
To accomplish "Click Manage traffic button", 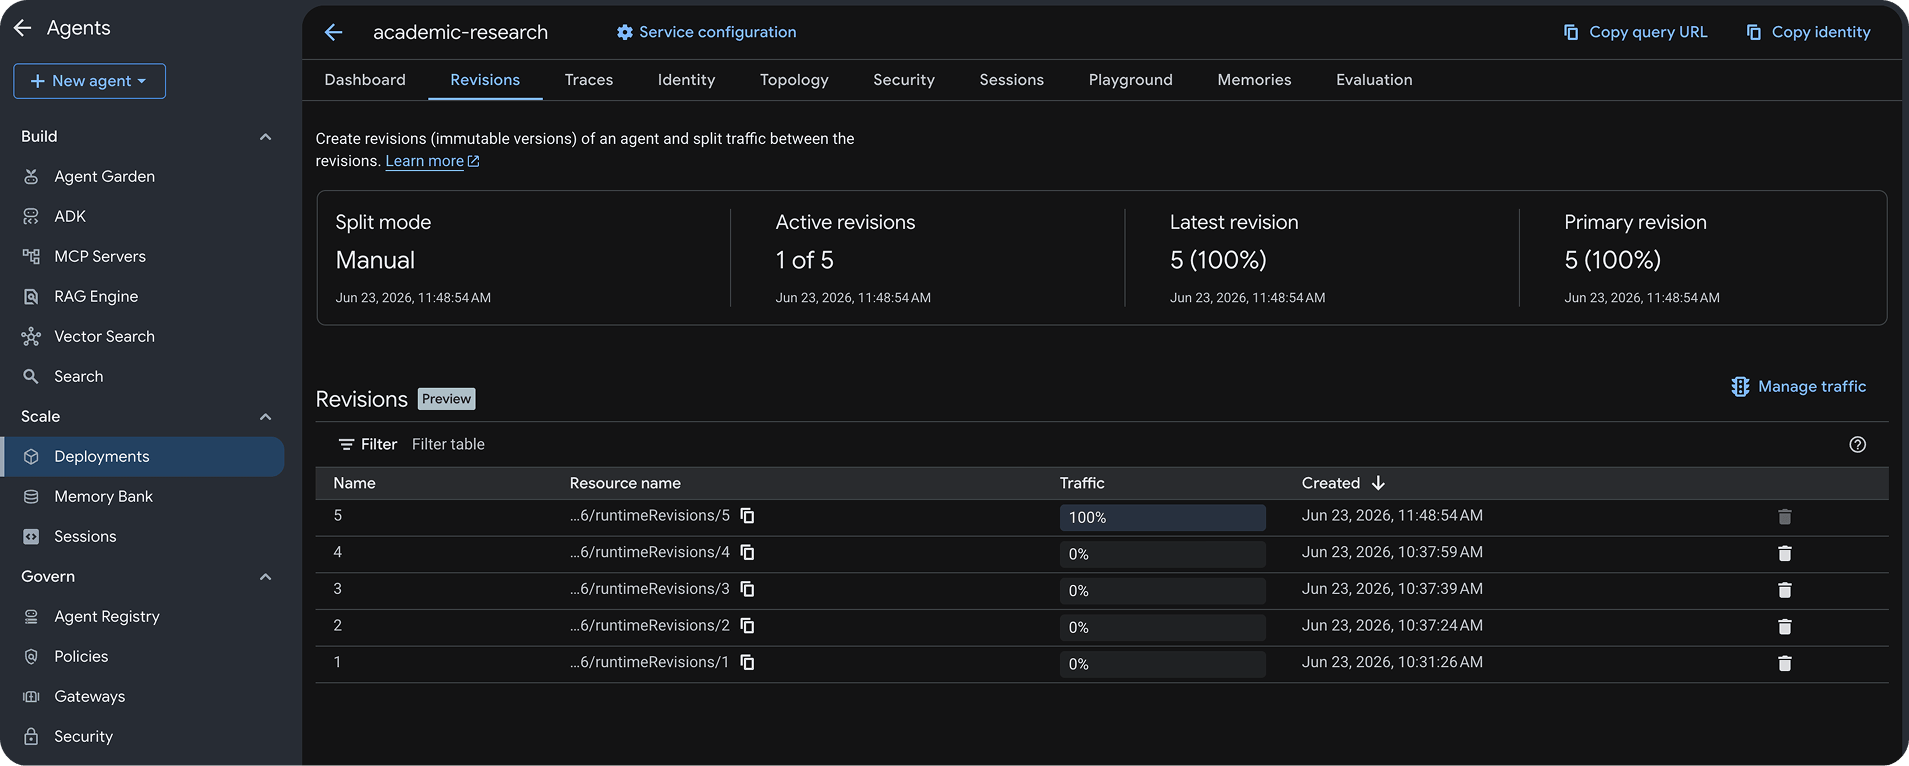I will pos(1799,387).
